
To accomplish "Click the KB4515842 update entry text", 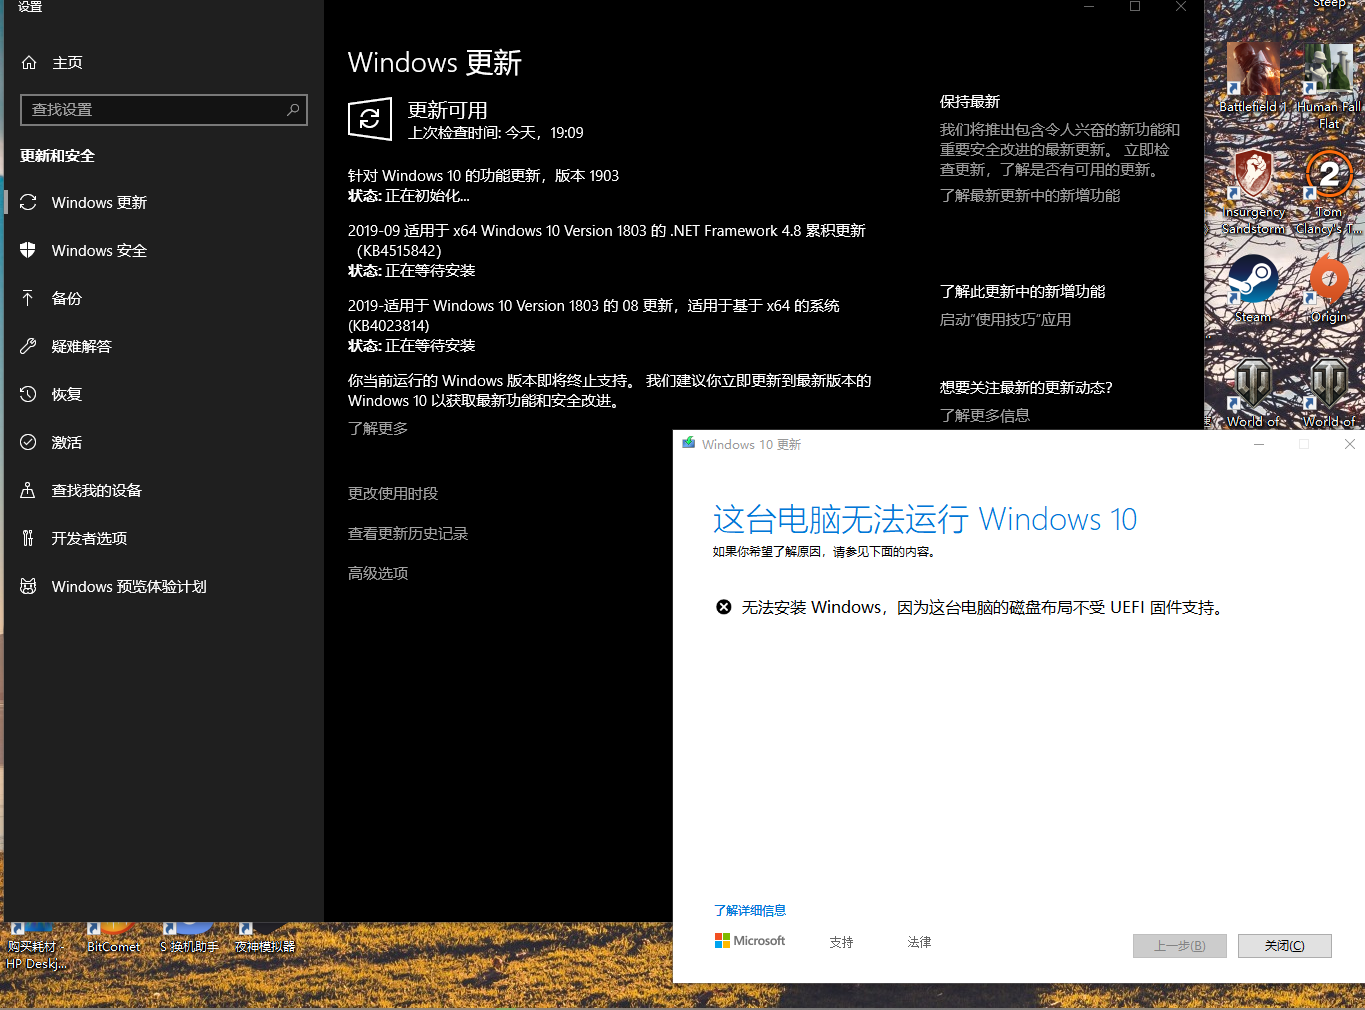I will pyautogui.click(x=607, y=240).
